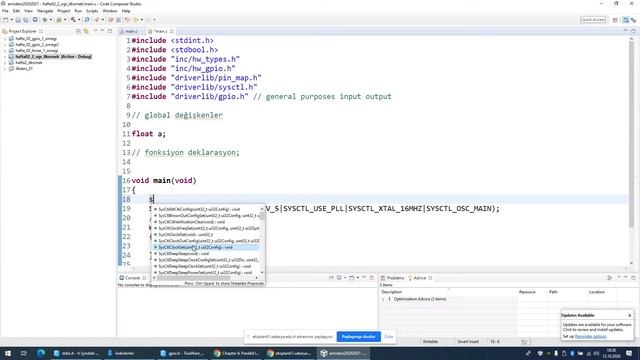This screenshot has width=640, height=360.
Task: Click the Save All toolbar icon
Action: click(26, 20)
